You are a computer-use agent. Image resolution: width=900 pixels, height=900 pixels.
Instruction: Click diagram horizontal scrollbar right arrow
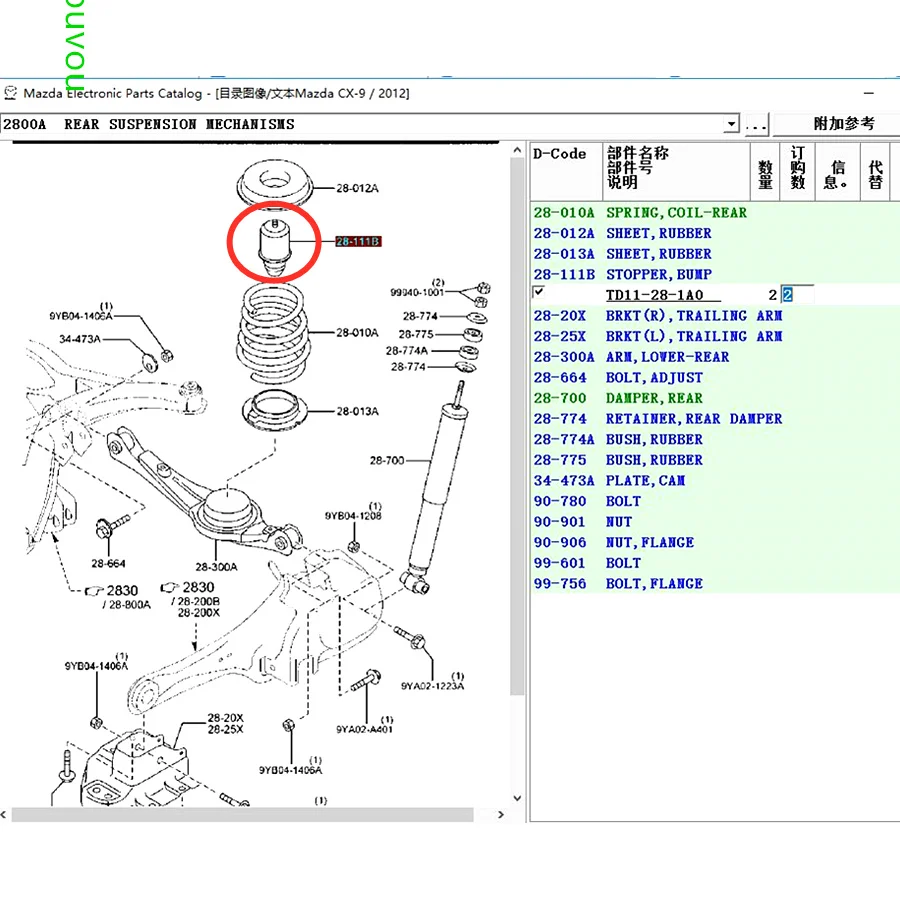tap(501, 814)
